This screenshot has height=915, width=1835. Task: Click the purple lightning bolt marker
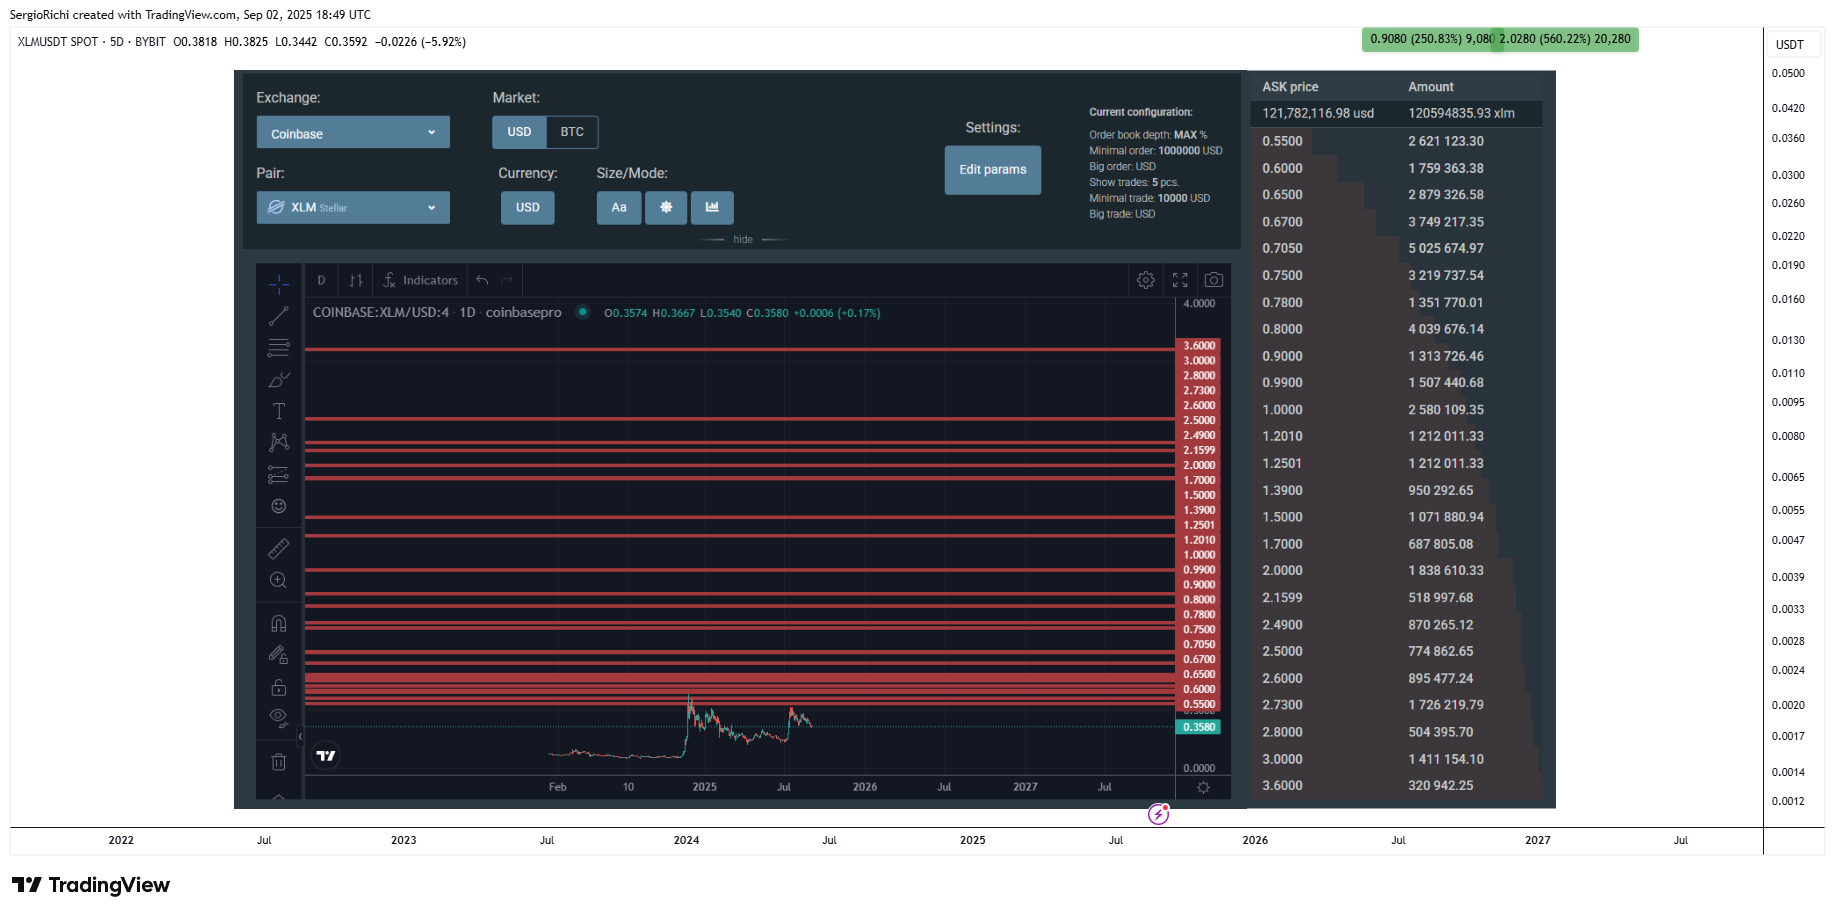click(1159, 814)
